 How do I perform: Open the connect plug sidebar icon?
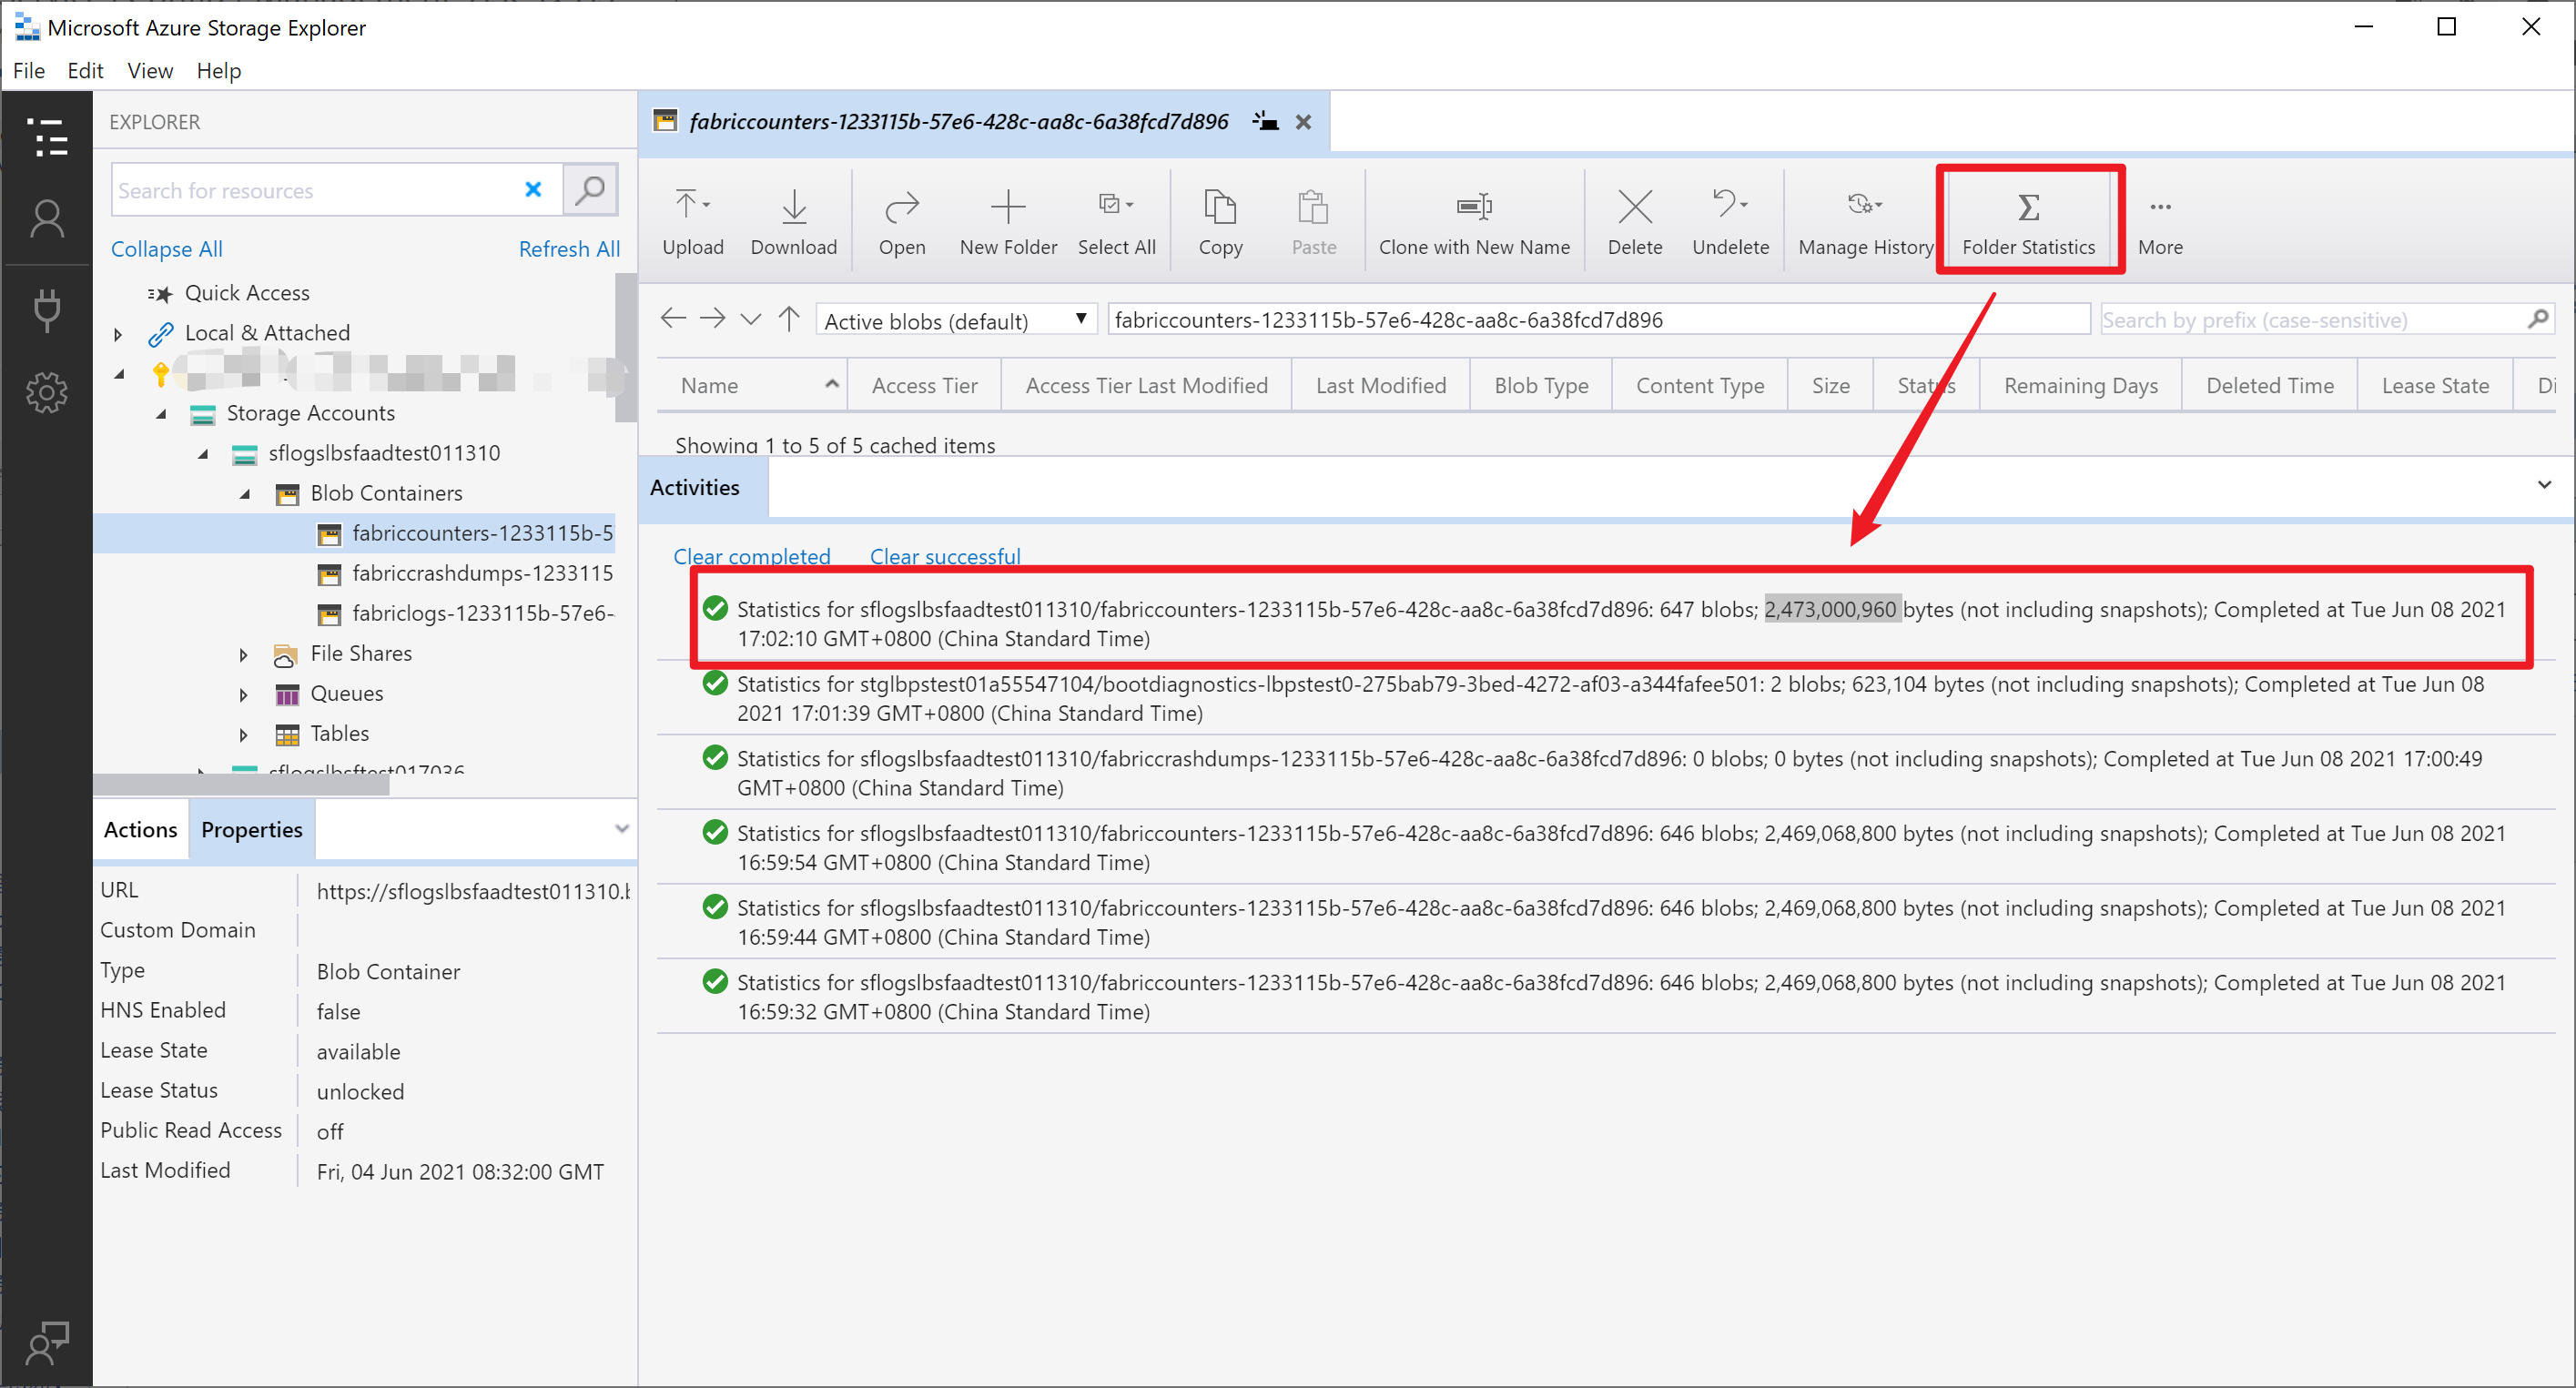click(46, 308)
